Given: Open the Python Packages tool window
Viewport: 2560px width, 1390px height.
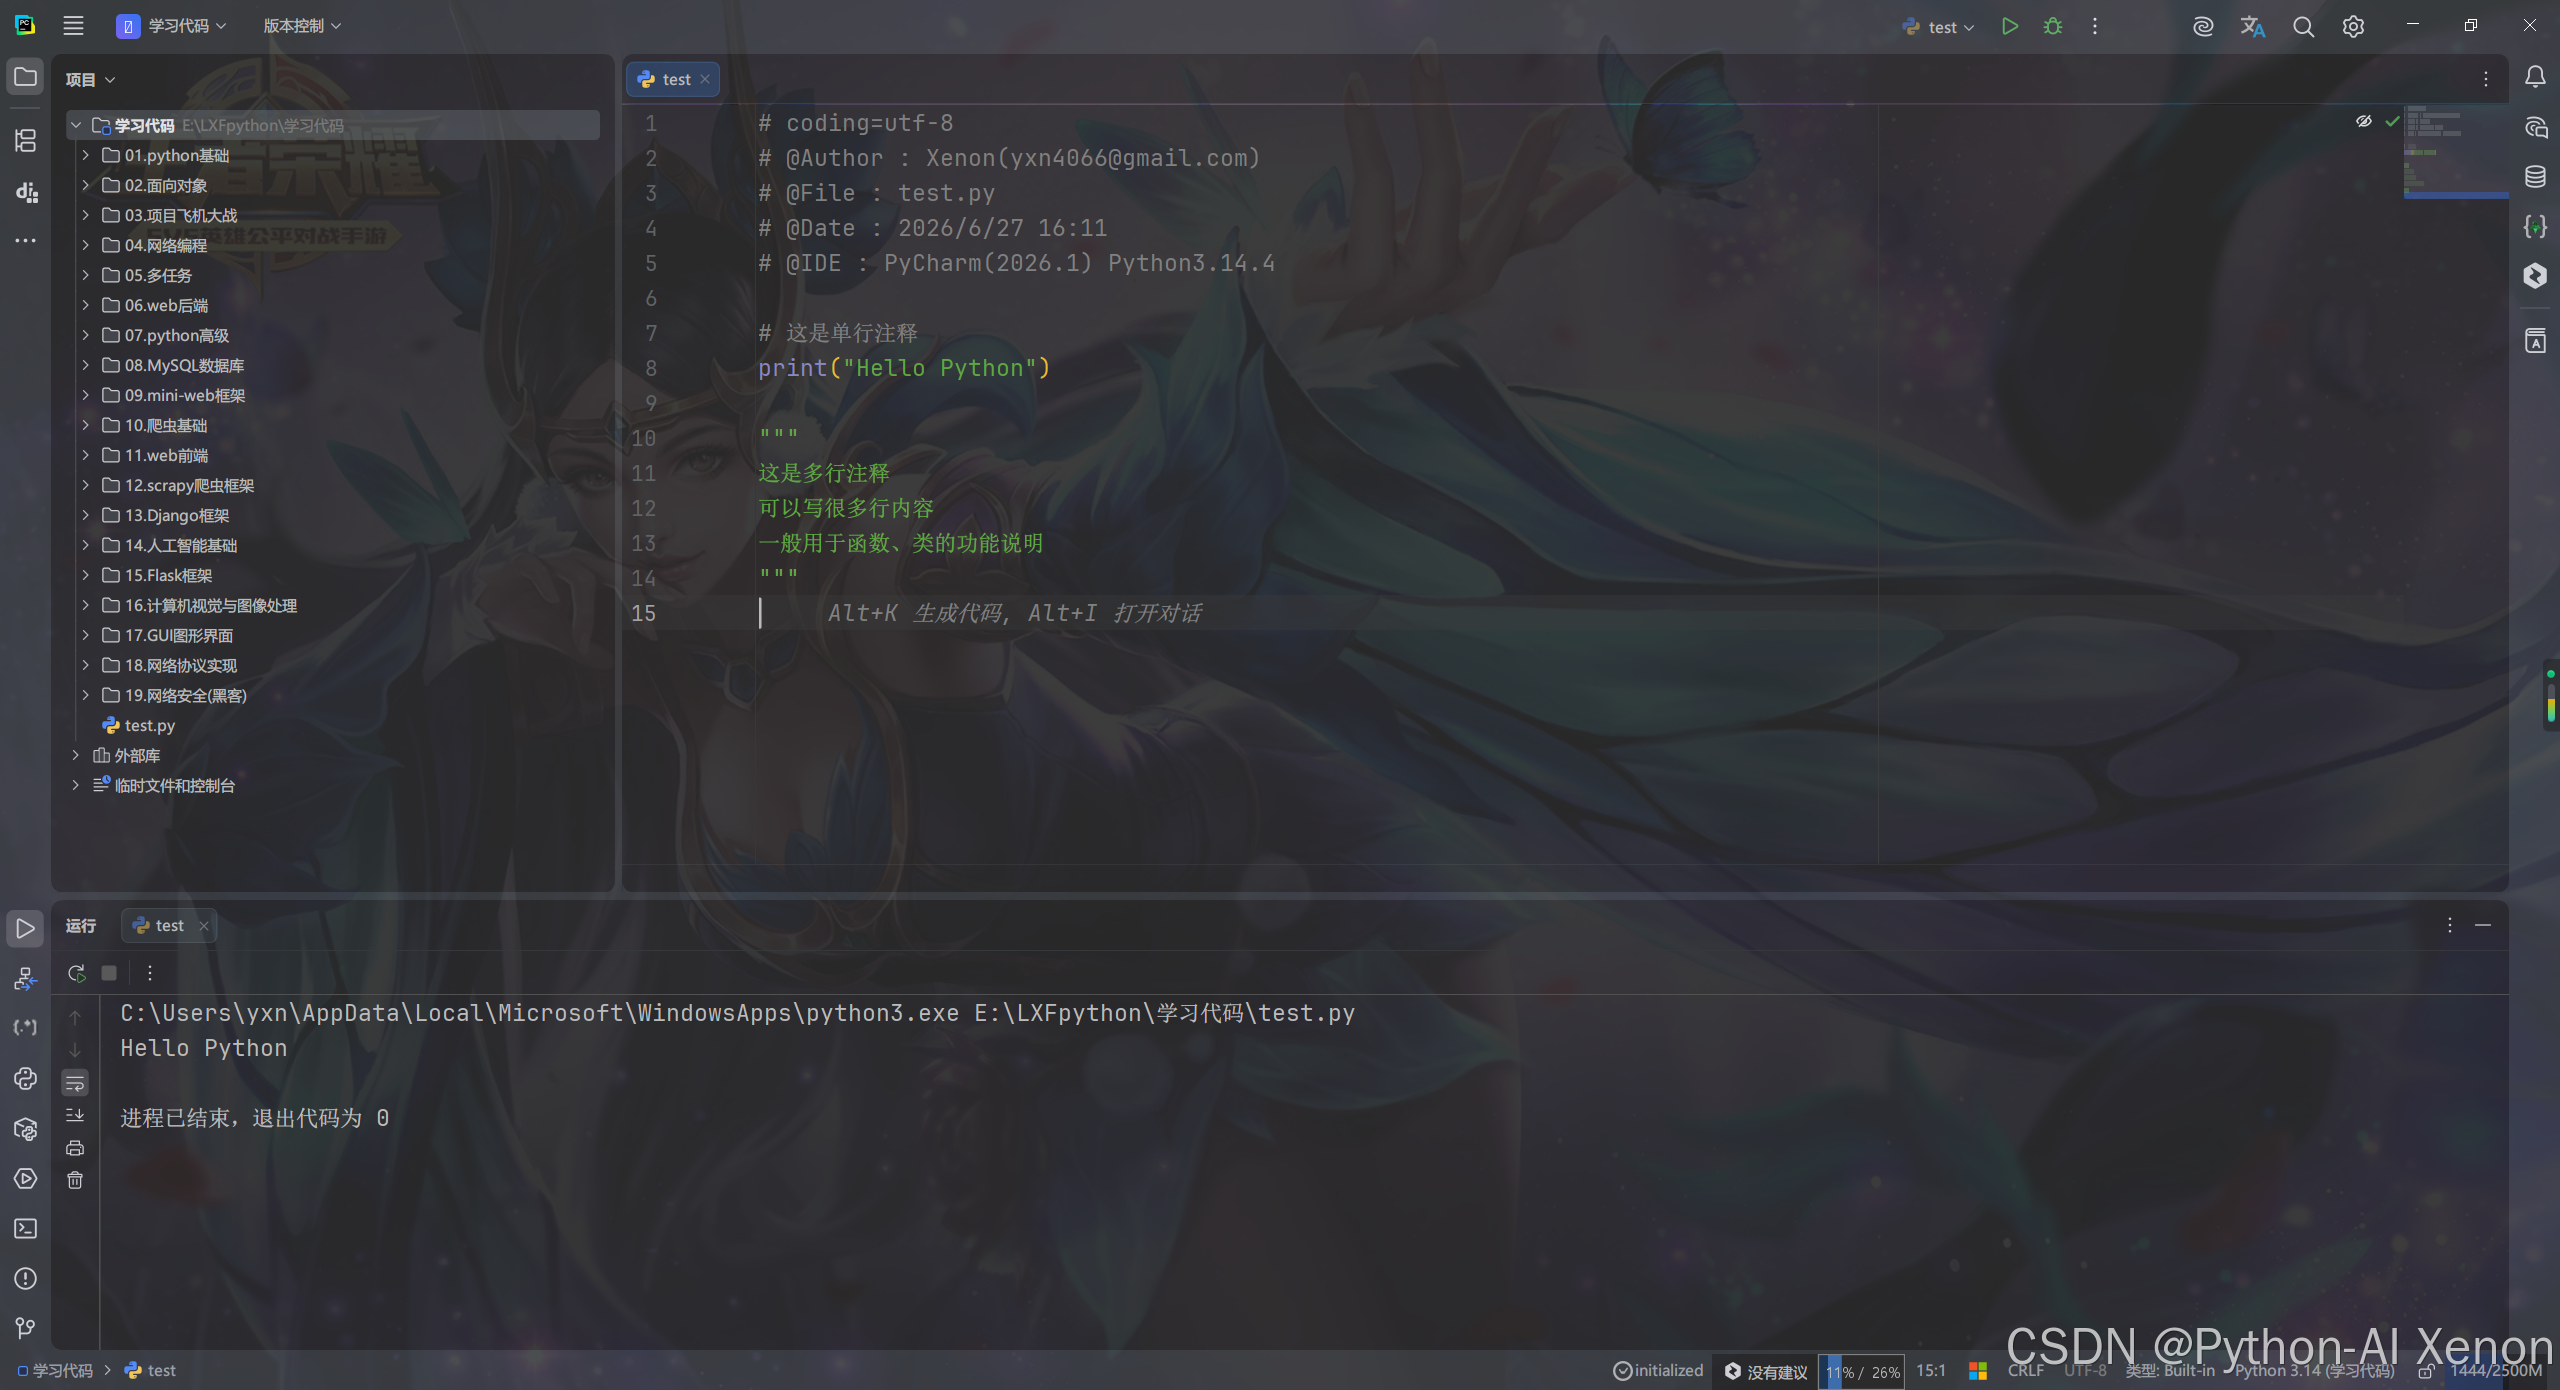Looking at the screenshot, I should 26,1129.
